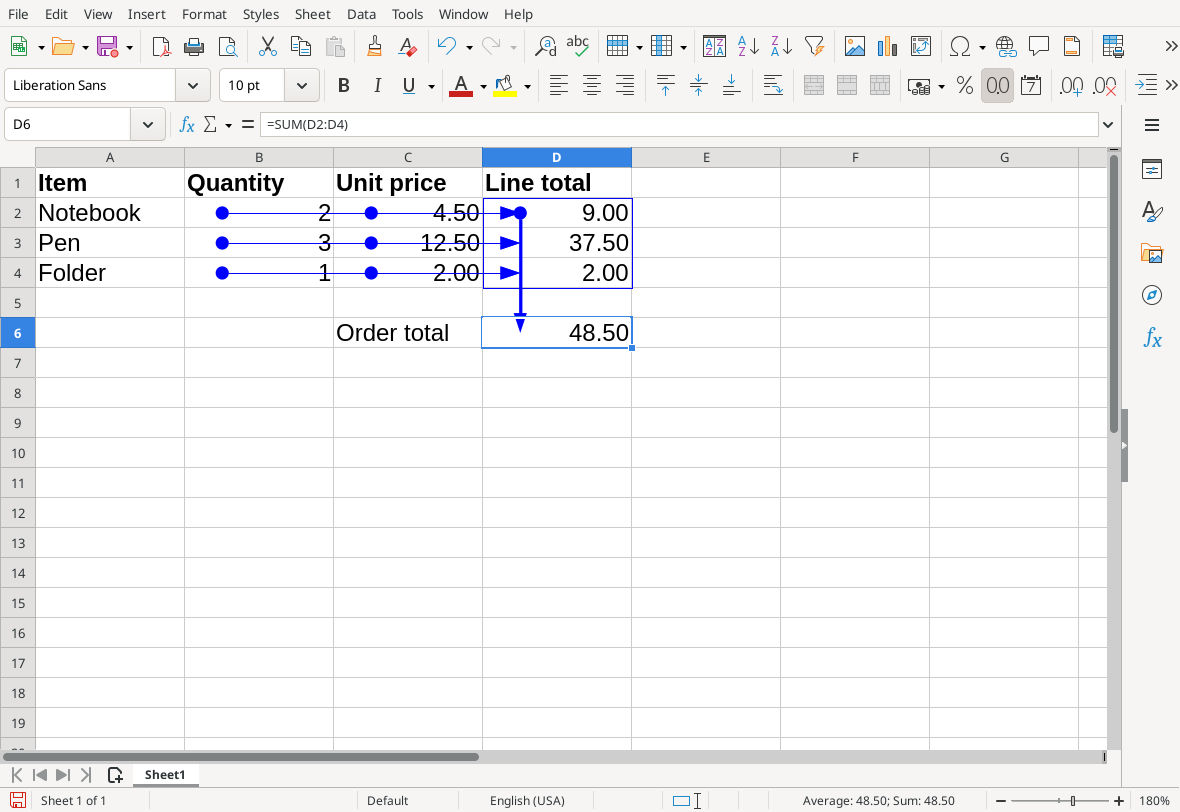This screenshot has width=1180, height=812.
Task: Click the New spreadsheet icon
Action: click(19, 47)
